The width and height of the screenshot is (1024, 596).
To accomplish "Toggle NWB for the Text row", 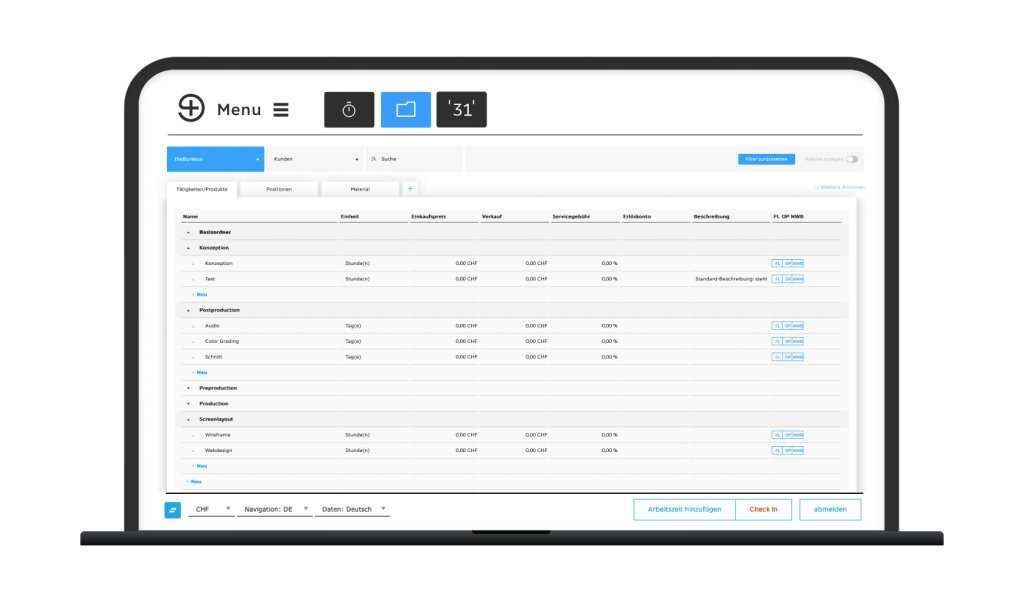I will [798, 279].
